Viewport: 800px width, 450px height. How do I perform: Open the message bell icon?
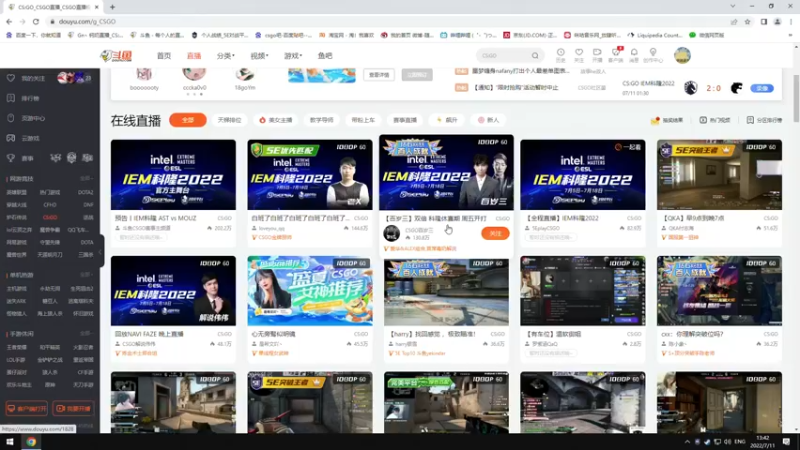pyautogui.click(x=634, y=55)
